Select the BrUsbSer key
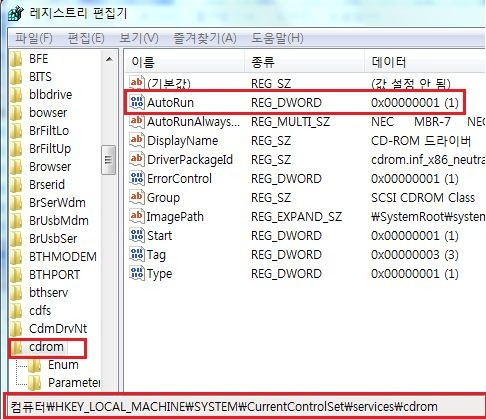Image resolution: width=486 pixels, height=419 pixels. click(53, 239)
